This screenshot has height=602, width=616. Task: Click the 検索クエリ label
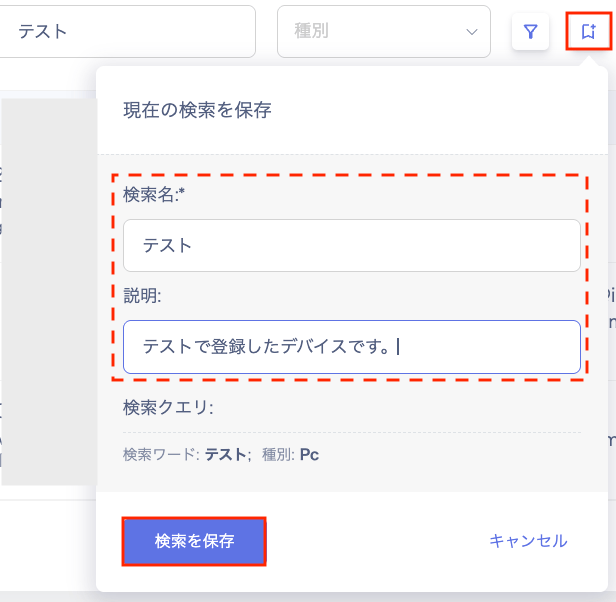tap(168, 408)
